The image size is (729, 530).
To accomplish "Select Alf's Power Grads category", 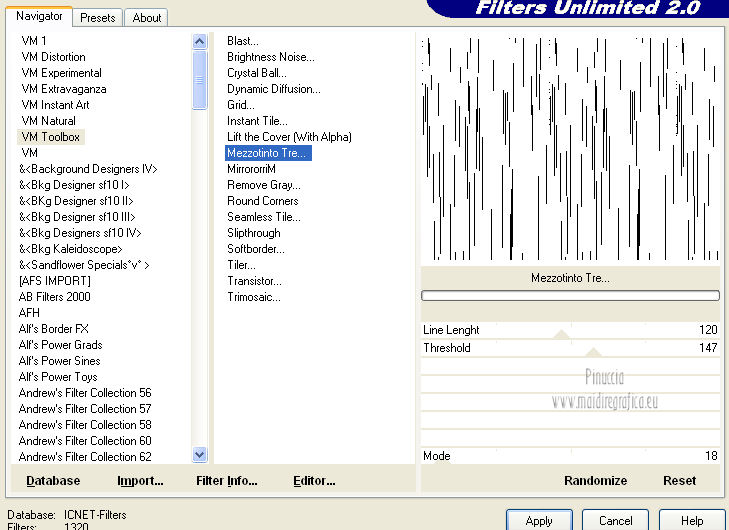I will click(x=60, y=344).
